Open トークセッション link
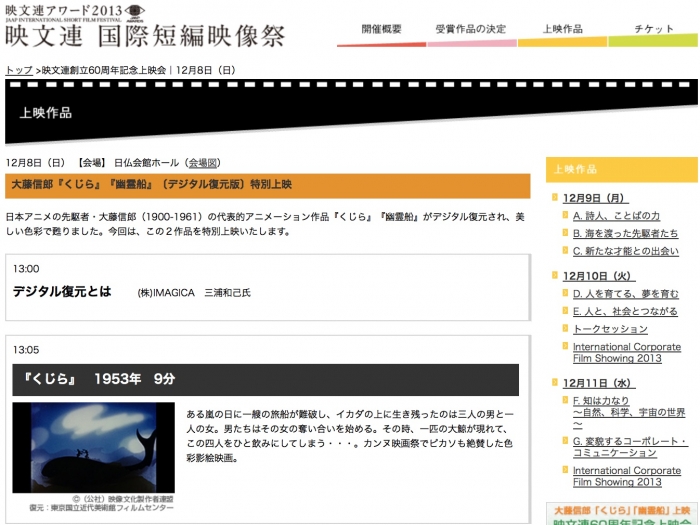The width and height of the screenshot is (700, 525). click(x=610, y=329)
